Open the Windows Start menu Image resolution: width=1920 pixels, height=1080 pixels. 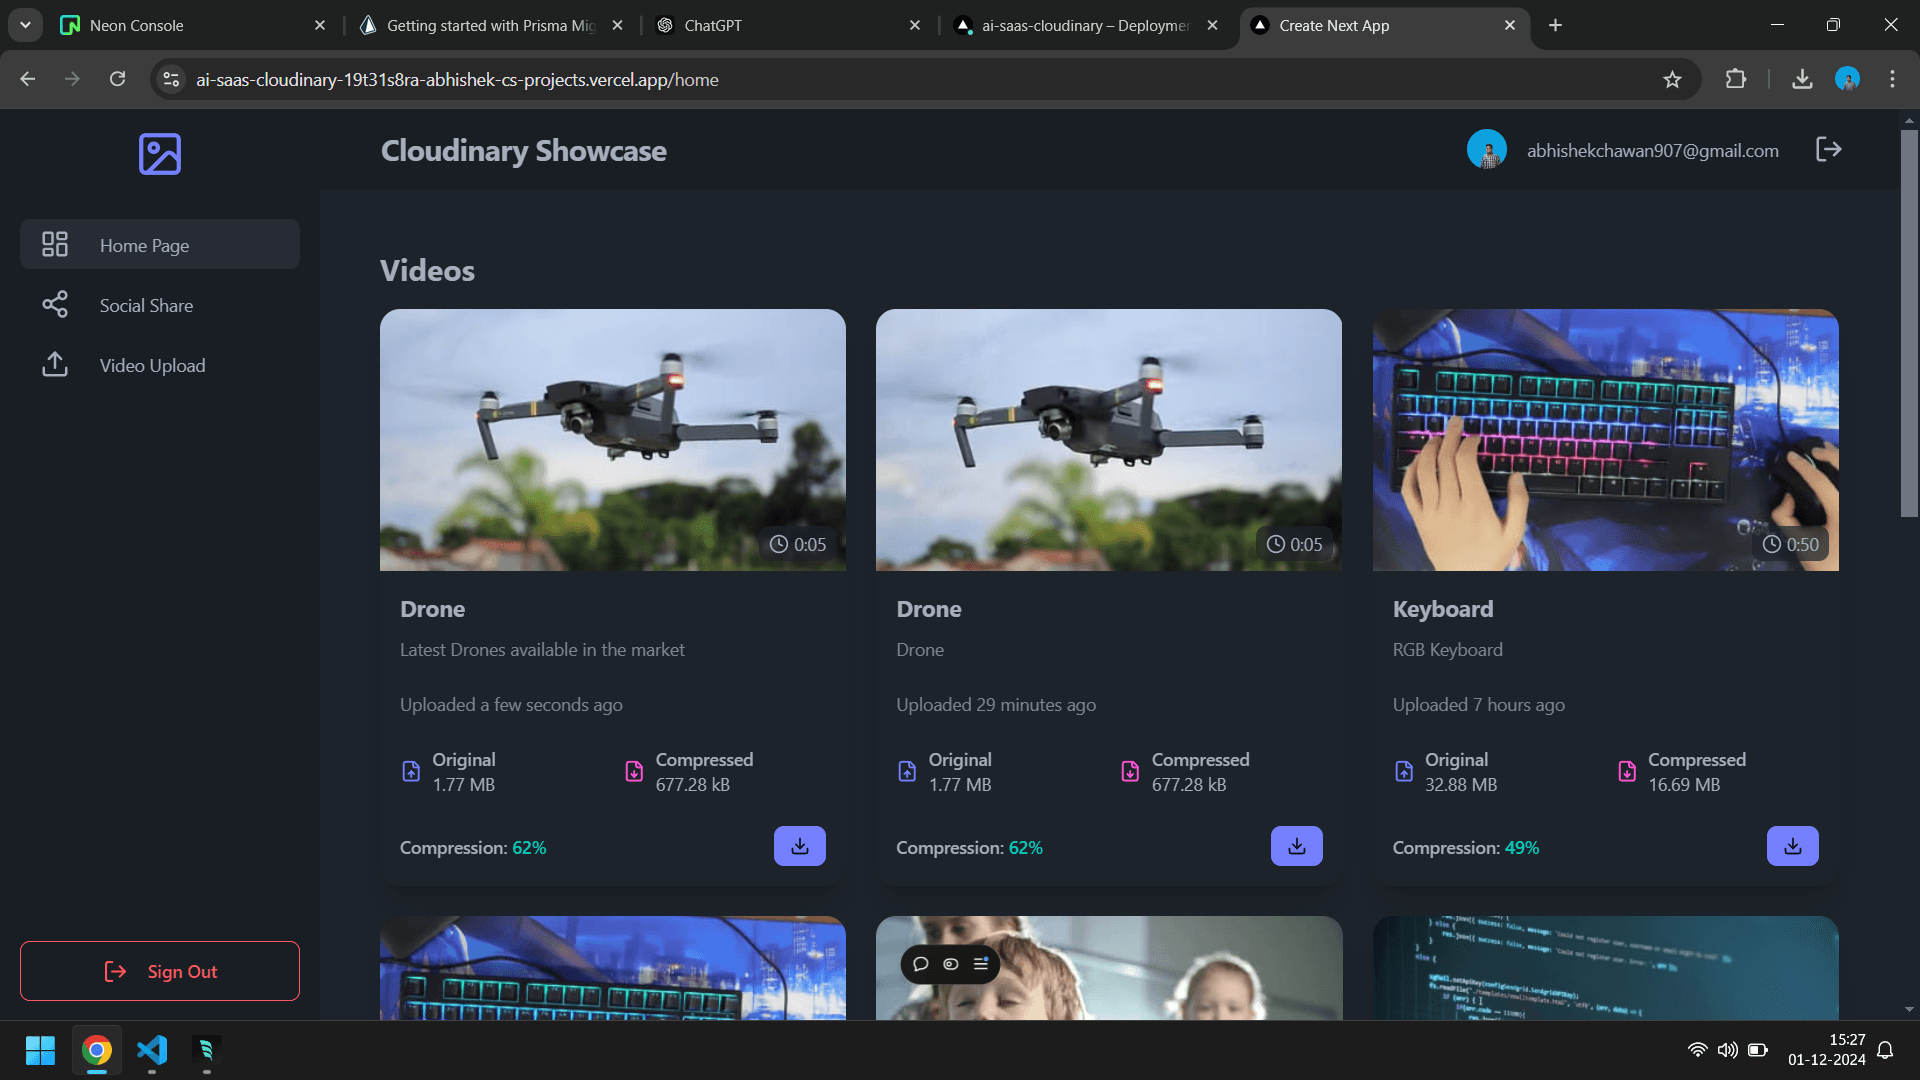coord(40,1050)
